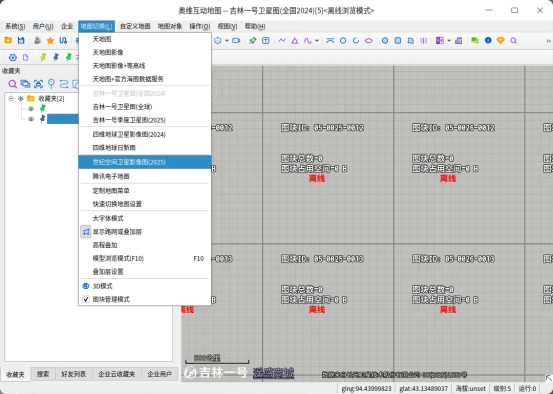Click the purple blank page icon in second toolbar
Image resolution: width=553 pixels, height=394 pixels.
[x=25, y=57]
